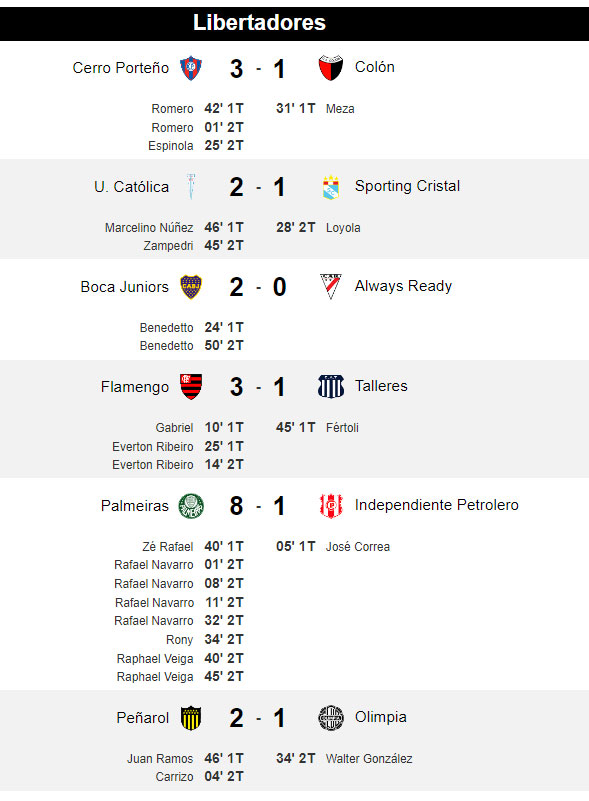Select the Flamengo 3 - 1 score

tap(257, 387)
